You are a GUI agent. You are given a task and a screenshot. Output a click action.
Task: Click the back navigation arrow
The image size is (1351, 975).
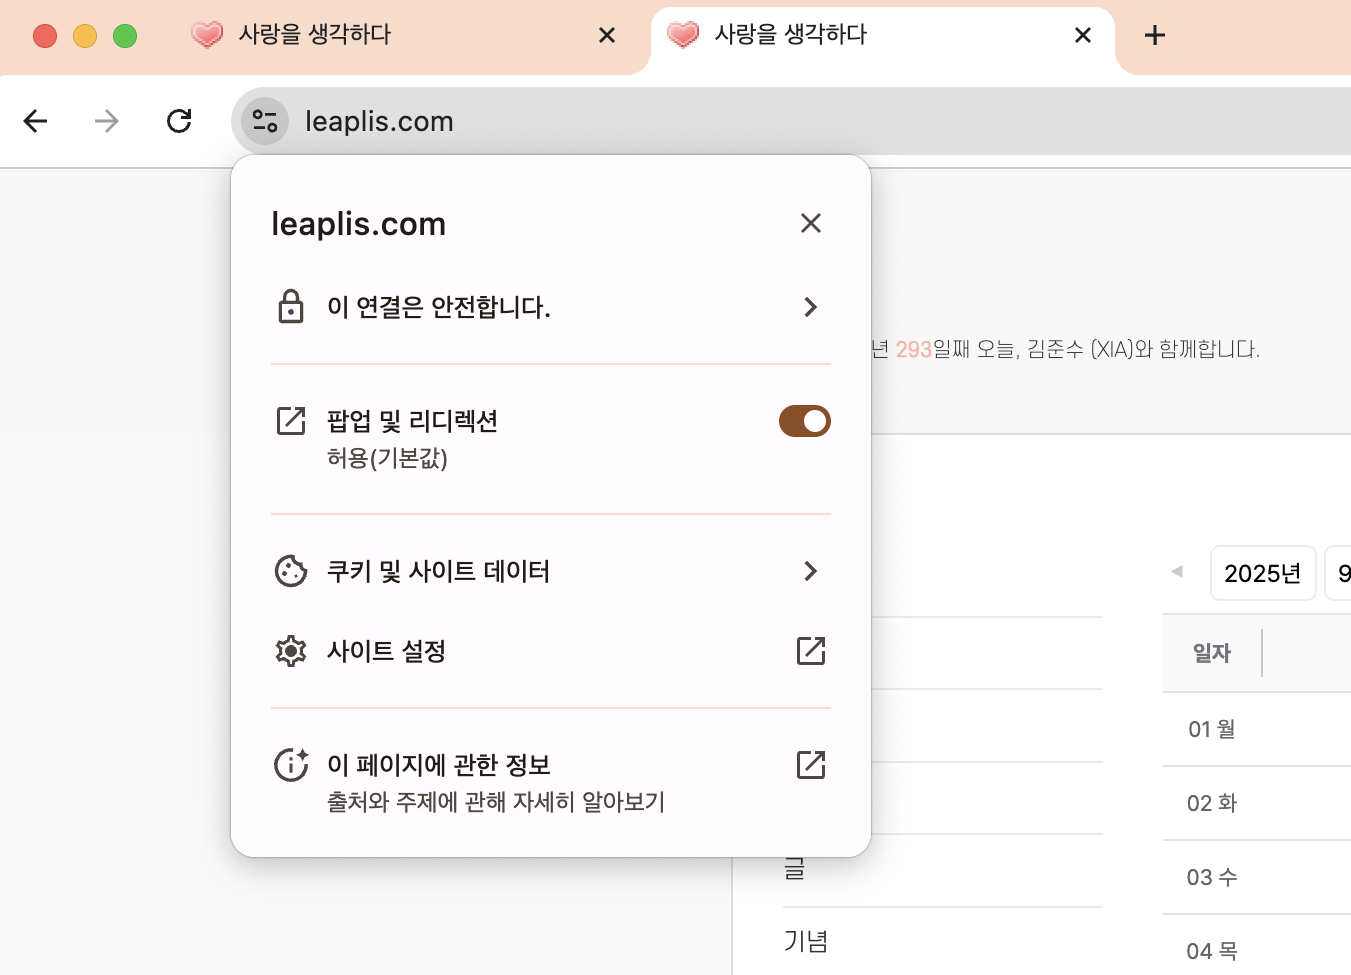tap(36, 121)
